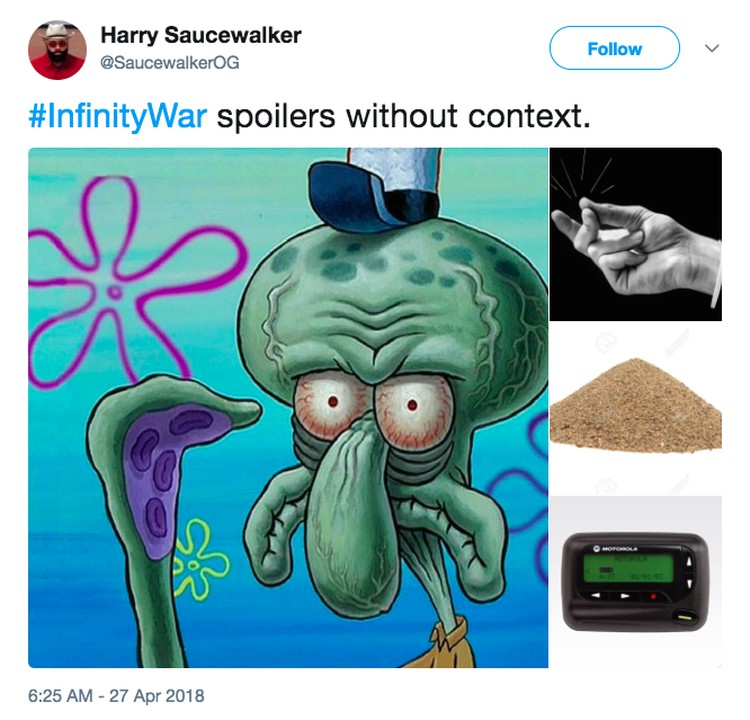Select the 'spoilers without context.' tweet text

click(403, 116)
